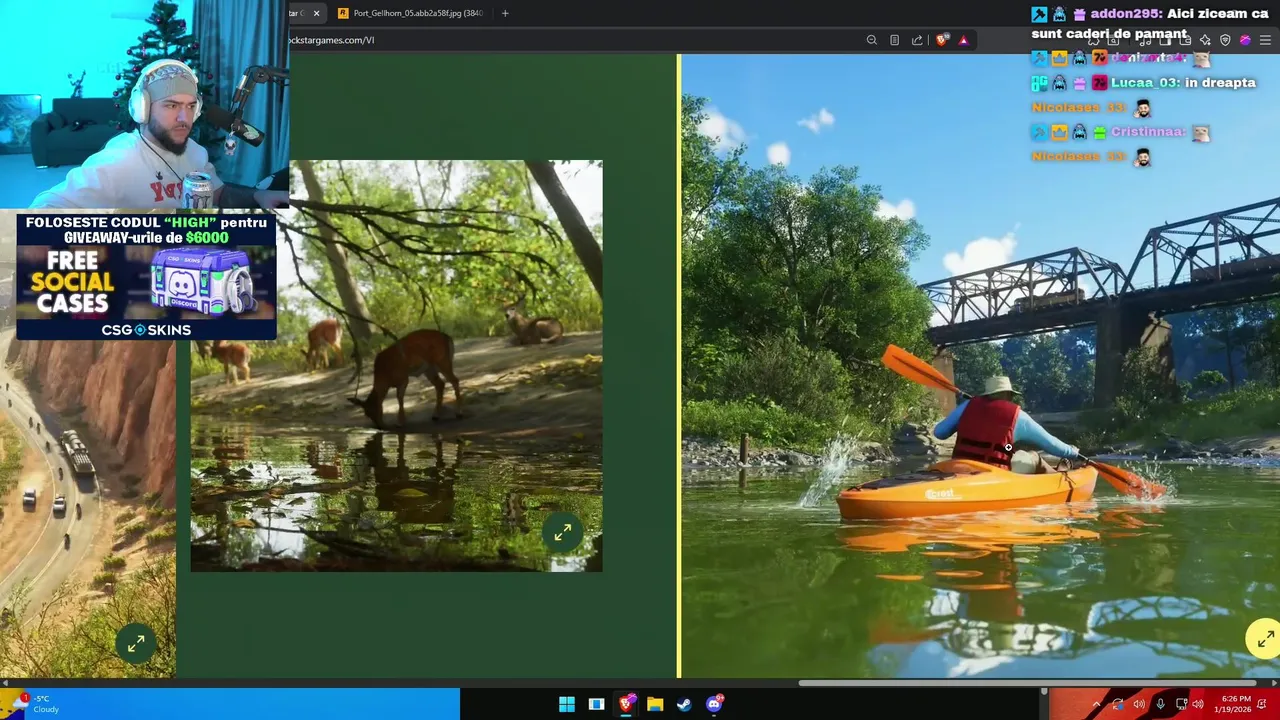
Task: Open Brave Leo AI sparkle icon
Action: click(1205, 40)
